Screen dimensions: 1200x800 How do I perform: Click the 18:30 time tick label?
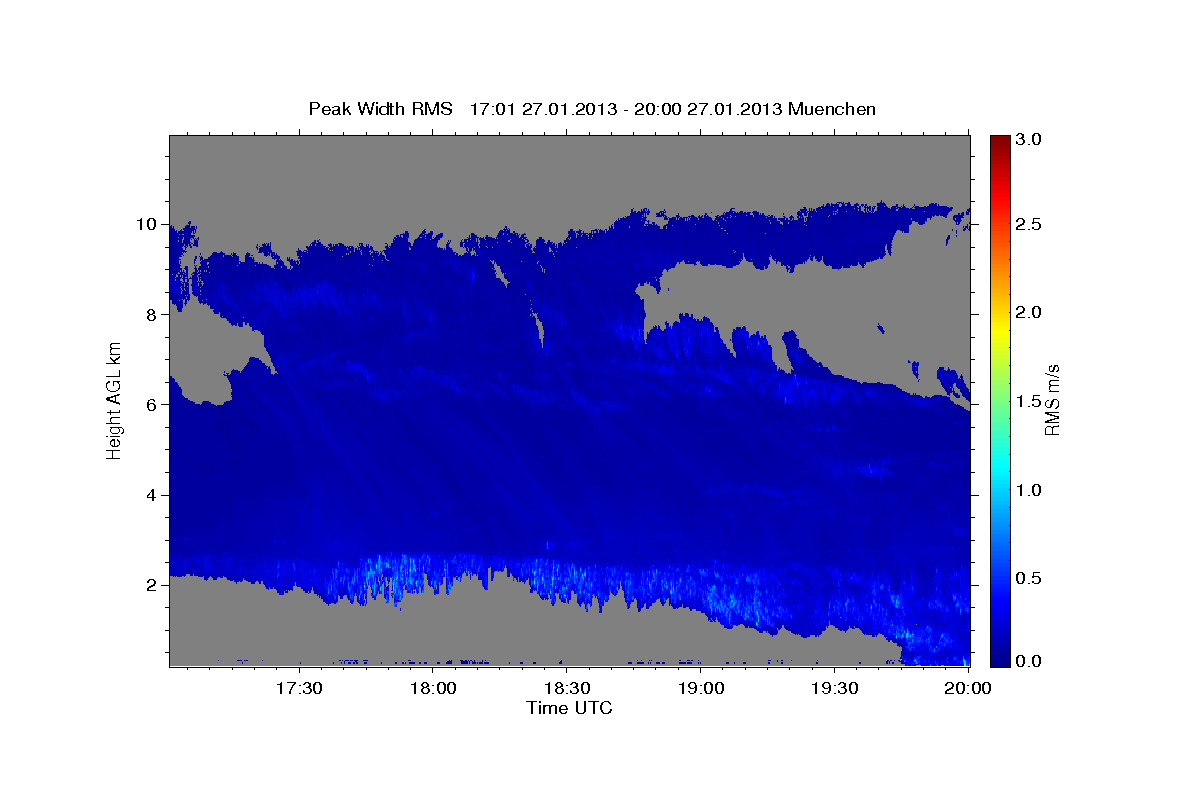[567, 689]
